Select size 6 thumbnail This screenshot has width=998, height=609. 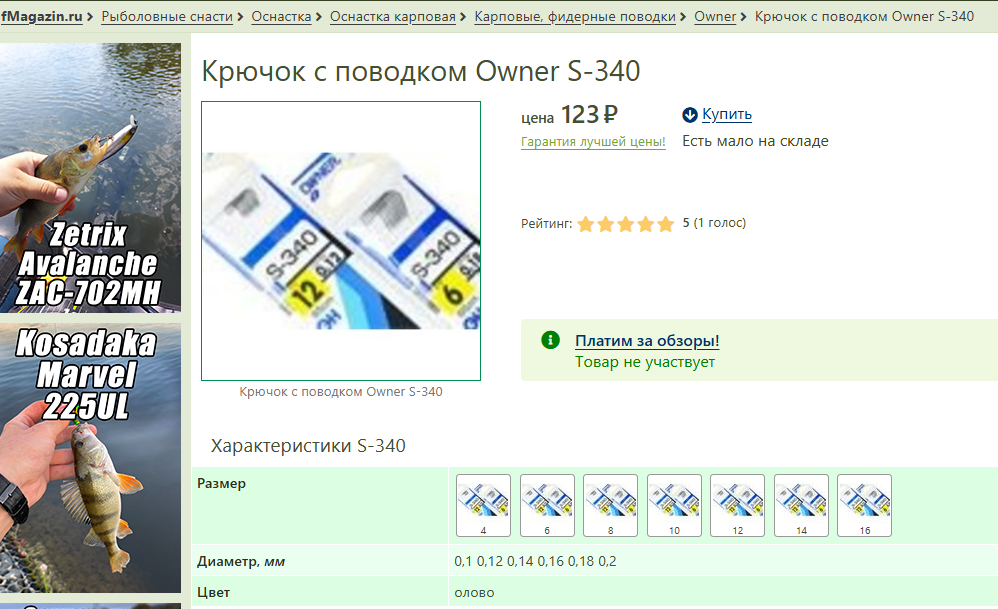547,505
